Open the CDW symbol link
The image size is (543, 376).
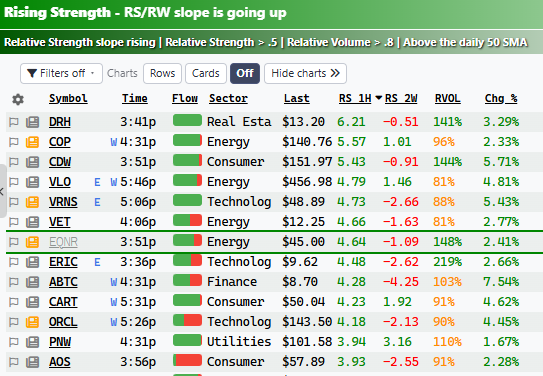tap(60, 162)
